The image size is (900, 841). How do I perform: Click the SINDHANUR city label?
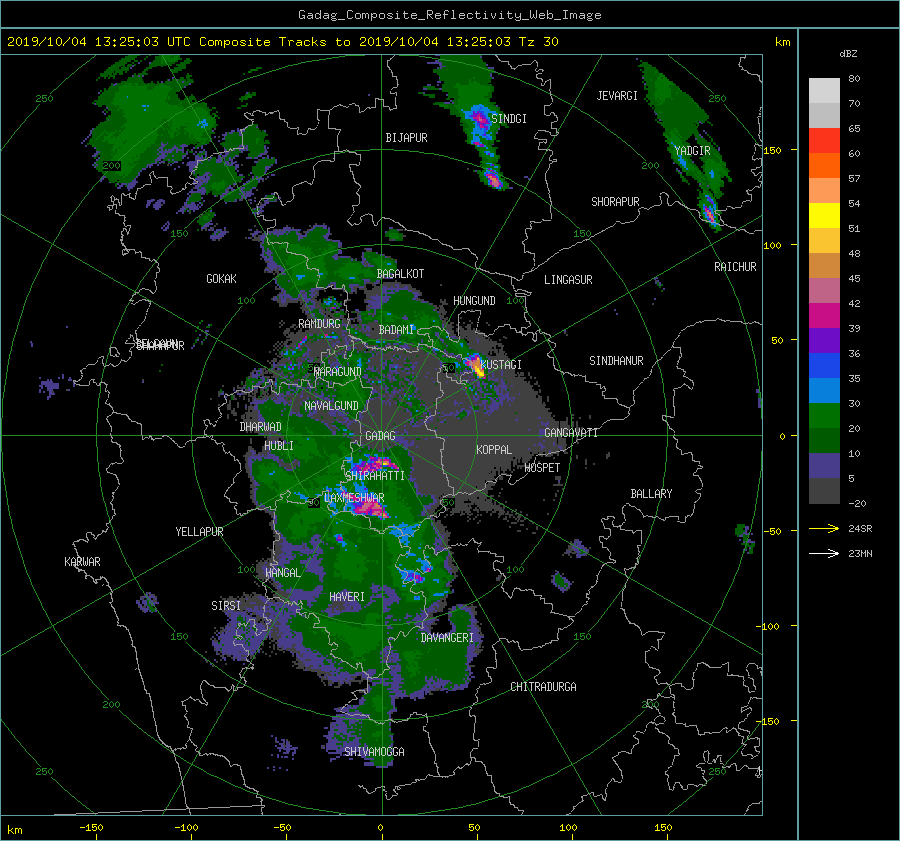point(616,361)
